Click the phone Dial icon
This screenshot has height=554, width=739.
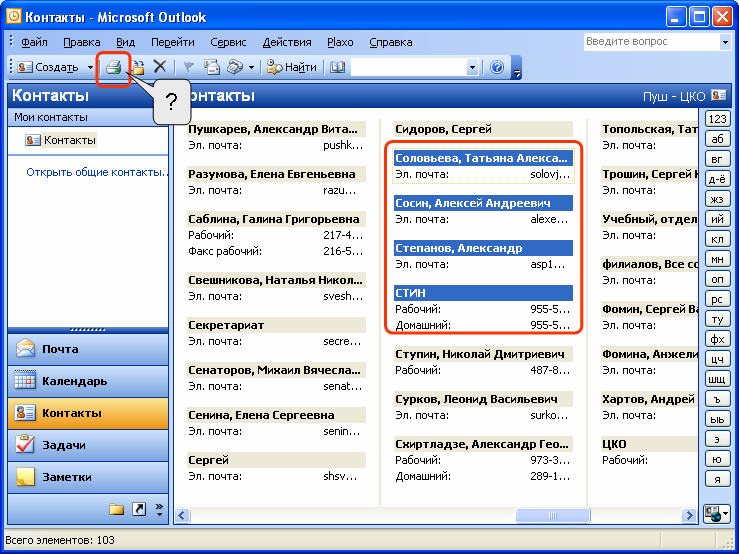pyautogui.click(x=235, y=67)
